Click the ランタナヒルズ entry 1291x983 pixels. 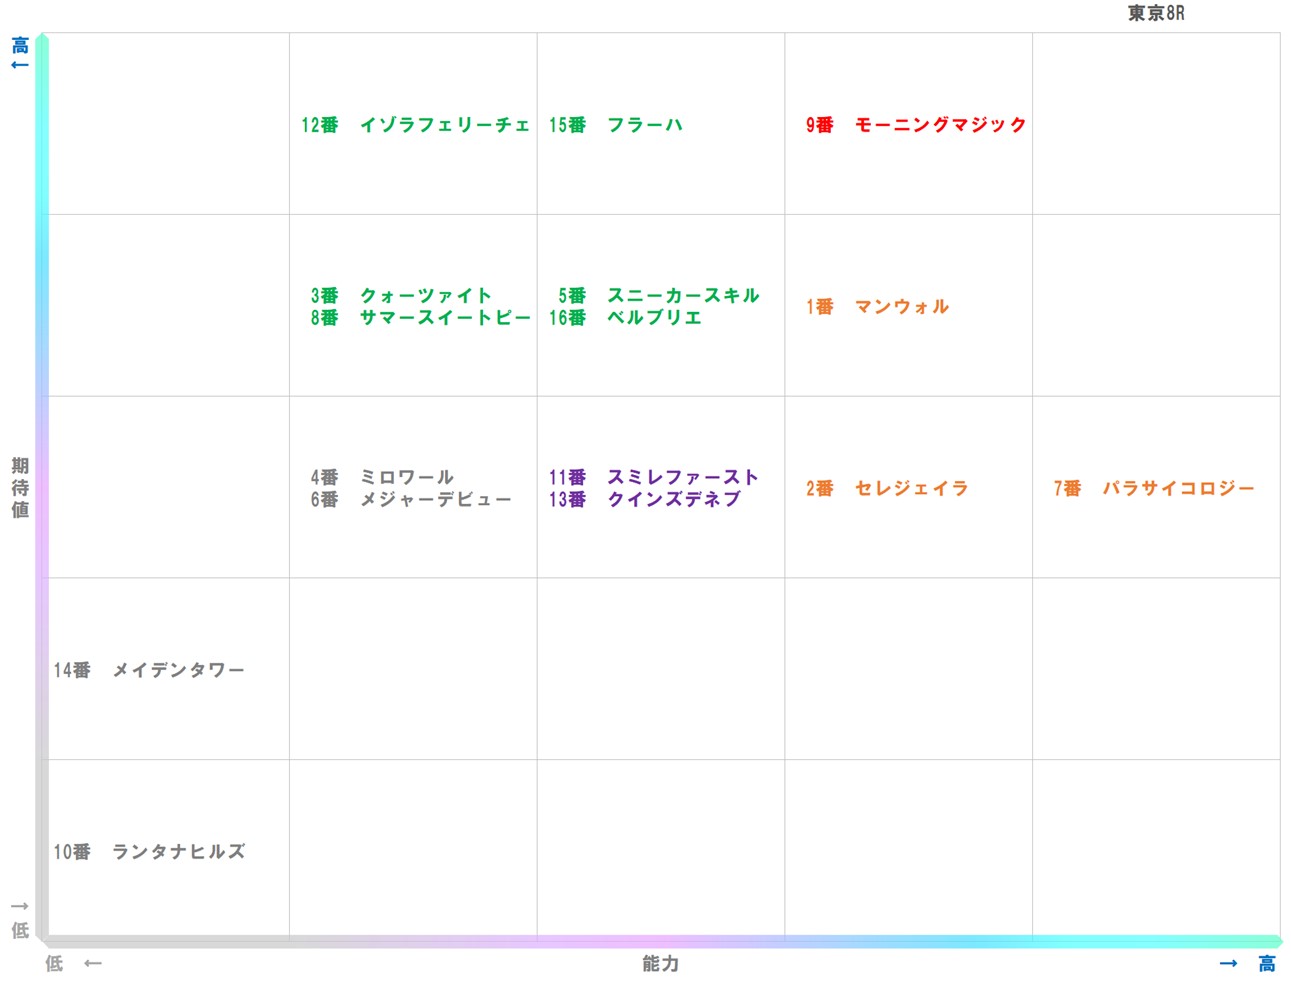pos(180,852)
